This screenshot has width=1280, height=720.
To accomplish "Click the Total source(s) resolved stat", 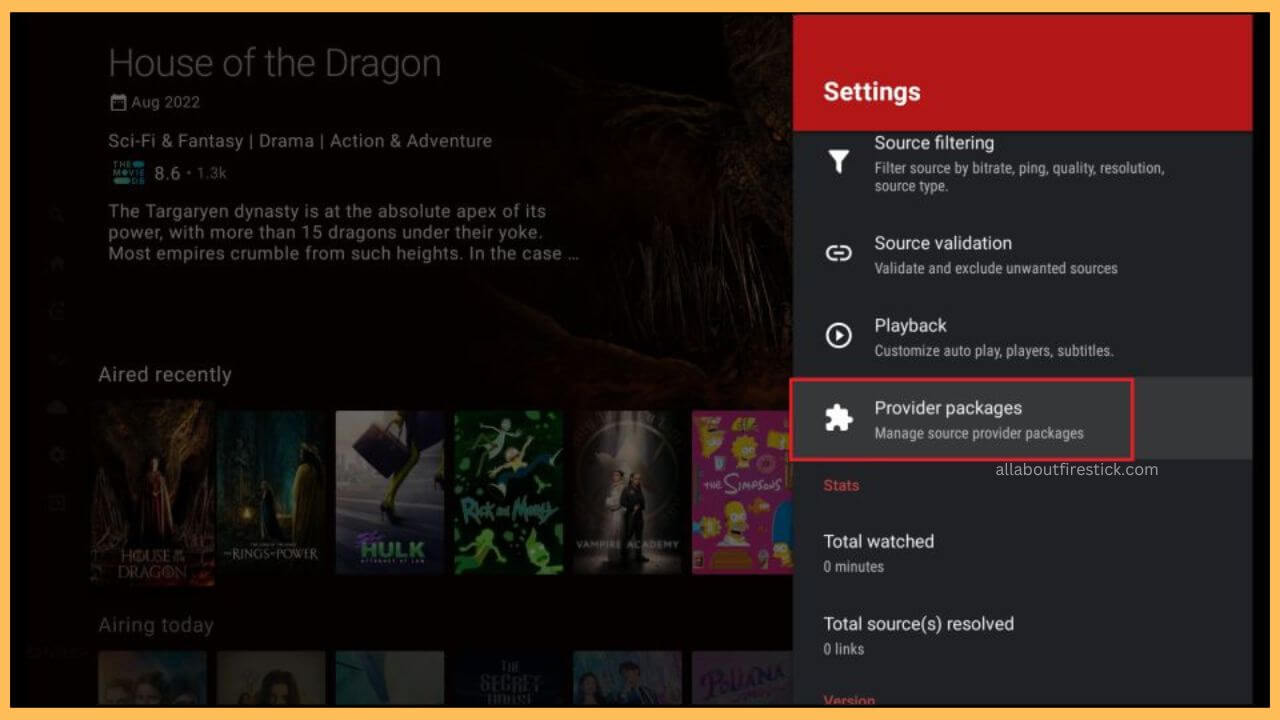I will (918, 624).
